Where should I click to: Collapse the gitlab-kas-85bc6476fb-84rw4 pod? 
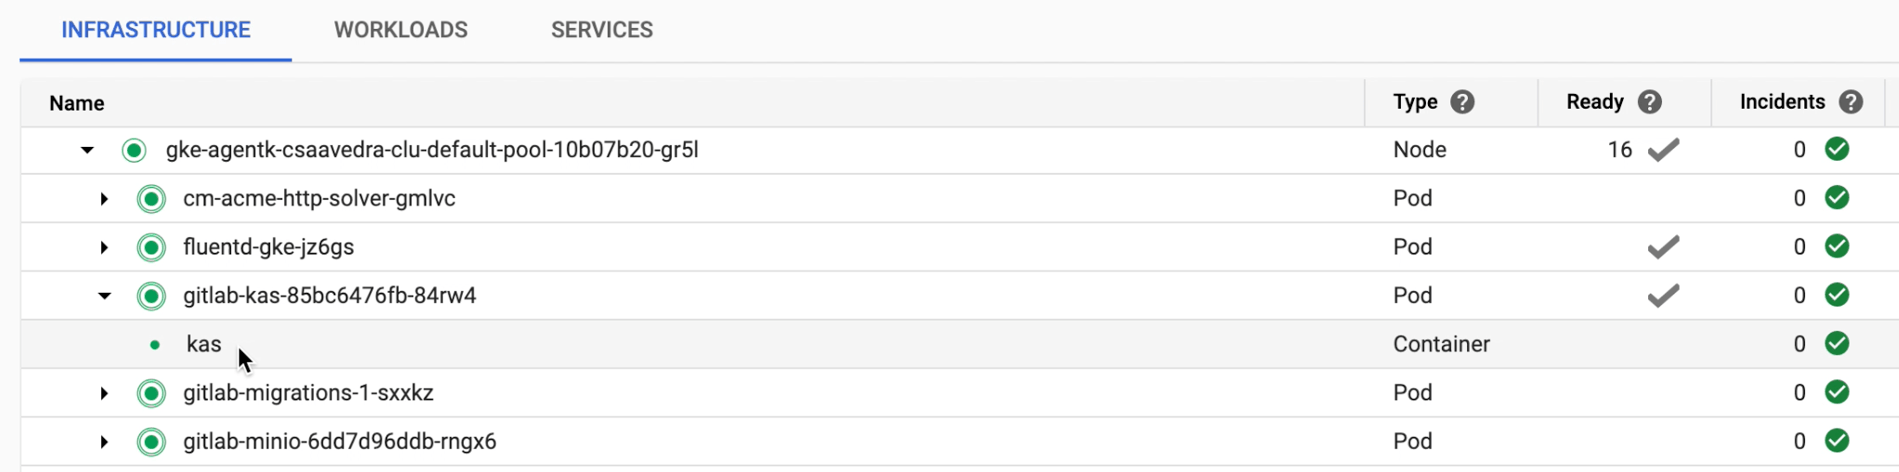pos(104,296)
